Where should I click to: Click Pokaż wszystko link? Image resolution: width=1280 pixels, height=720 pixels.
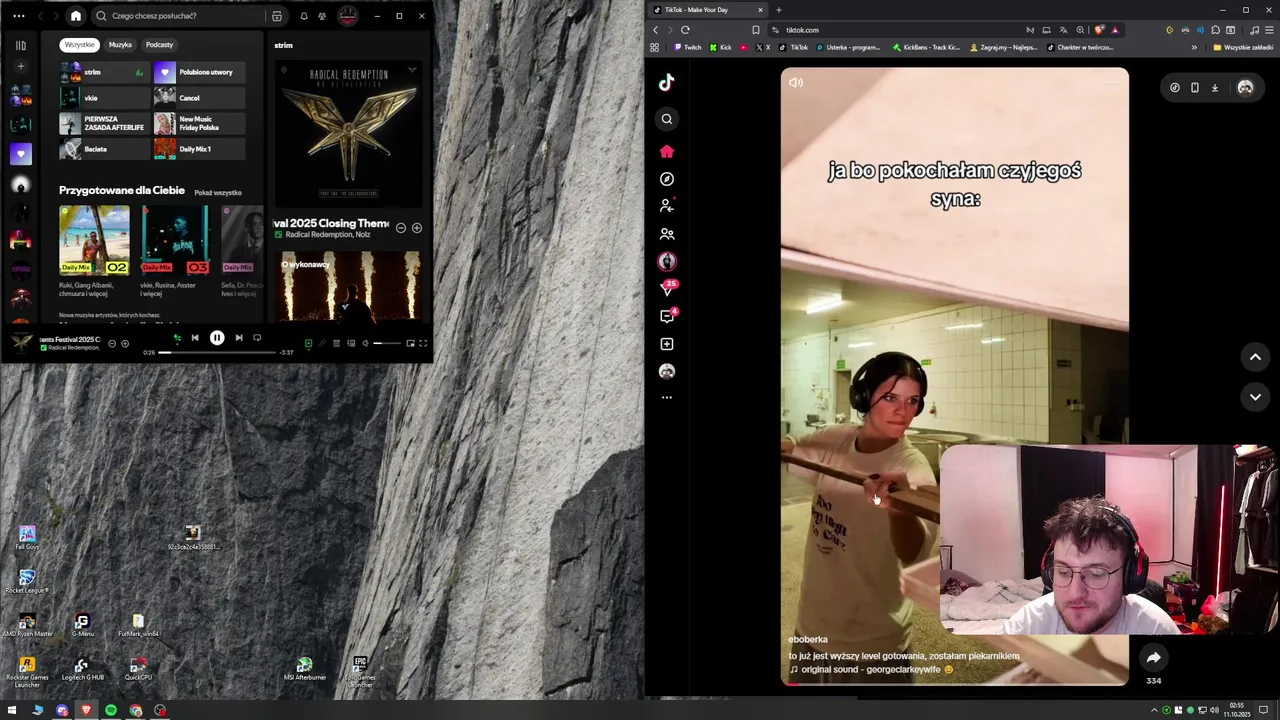(218, 193)
